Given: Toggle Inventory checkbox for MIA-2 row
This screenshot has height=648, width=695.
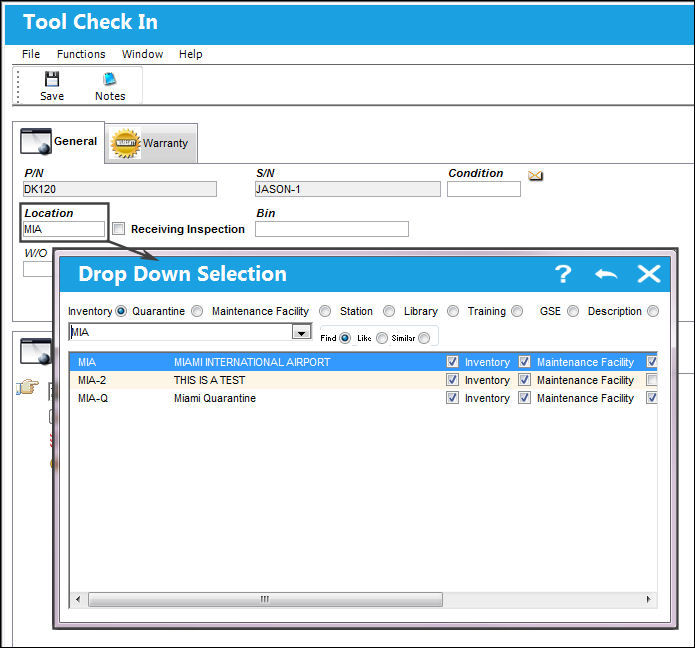Looking at the screenshot, I should click(452, 380).
